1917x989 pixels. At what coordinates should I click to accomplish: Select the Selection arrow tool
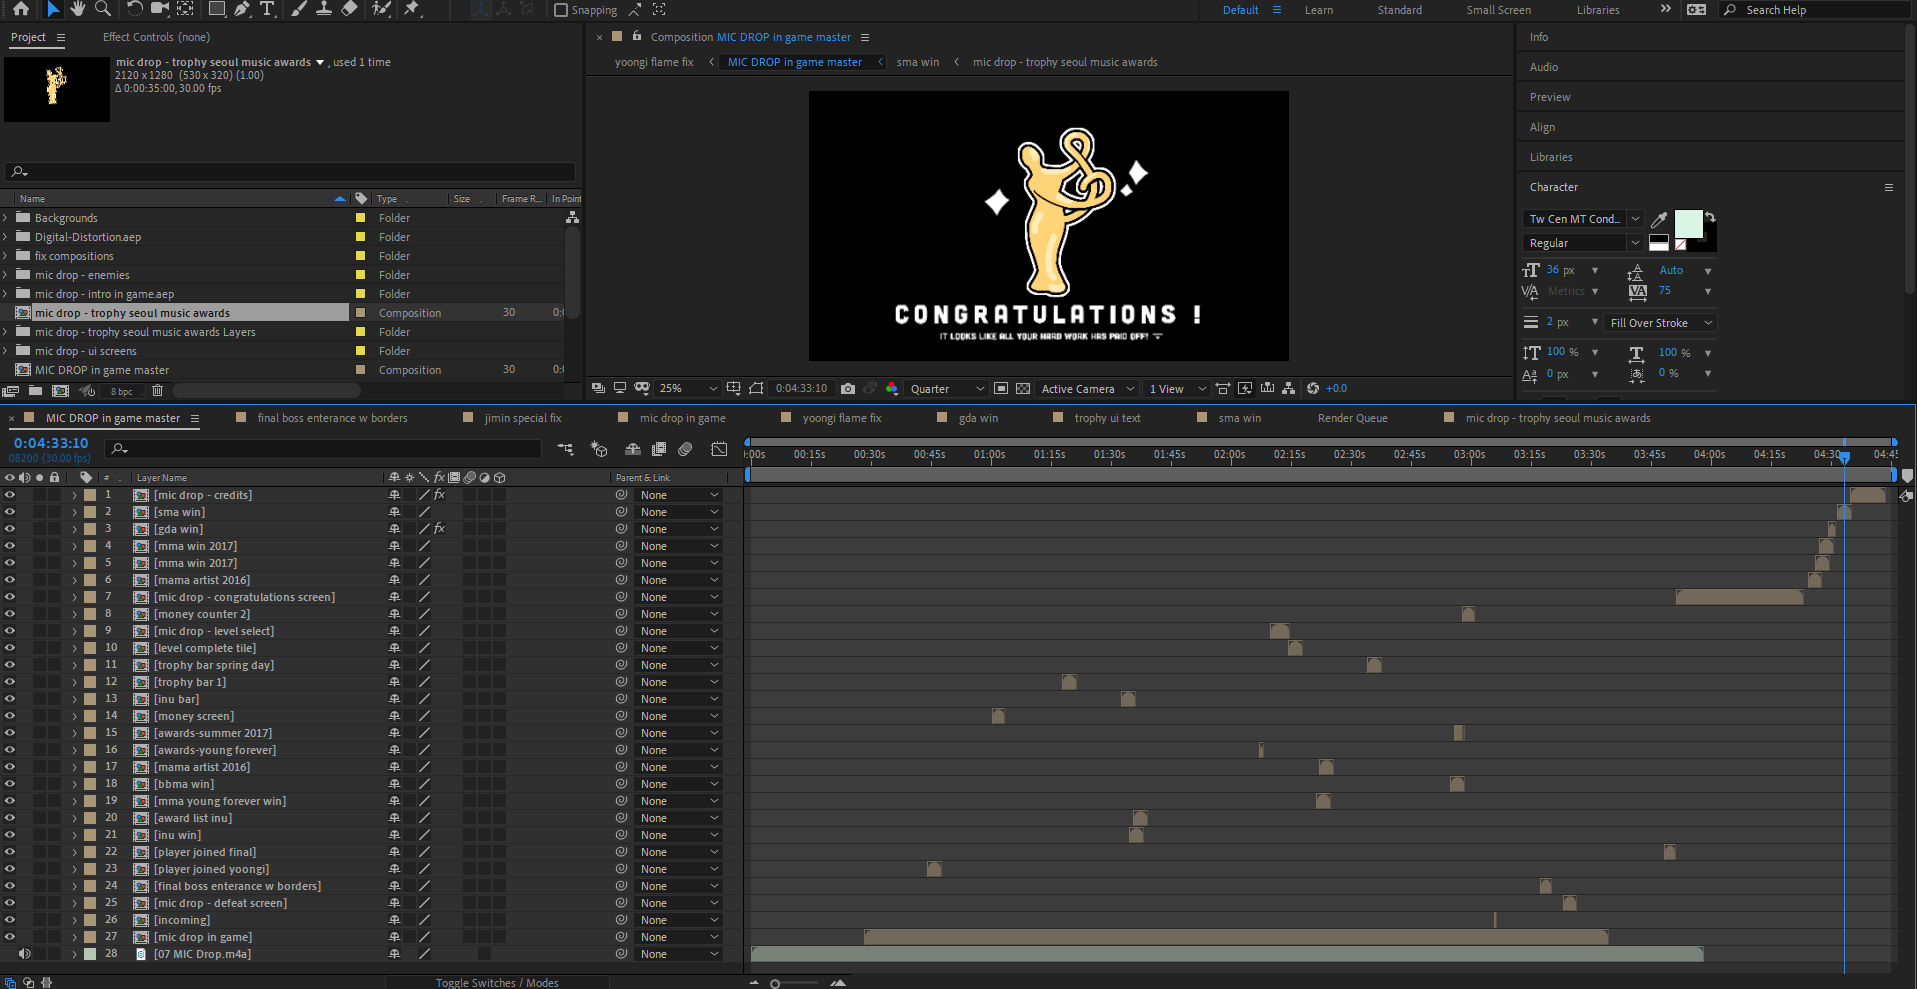click(x=53, y=9)
